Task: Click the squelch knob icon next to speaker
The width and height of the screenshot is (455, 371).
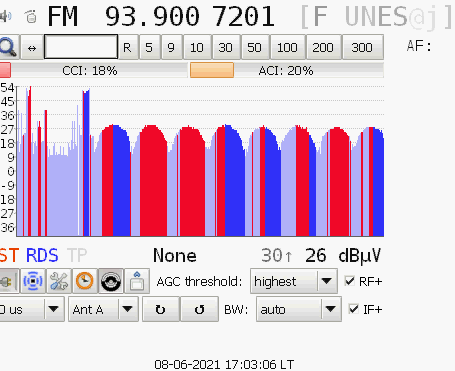Action: pos(31,16)
